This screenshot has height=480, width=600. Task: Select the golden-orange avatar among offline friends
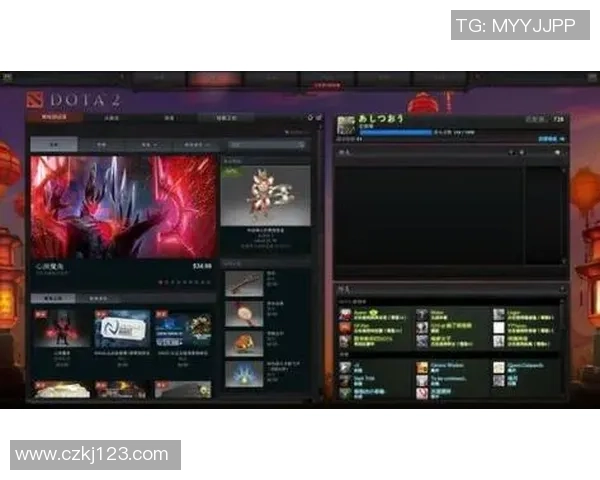[x=422, y=368]
